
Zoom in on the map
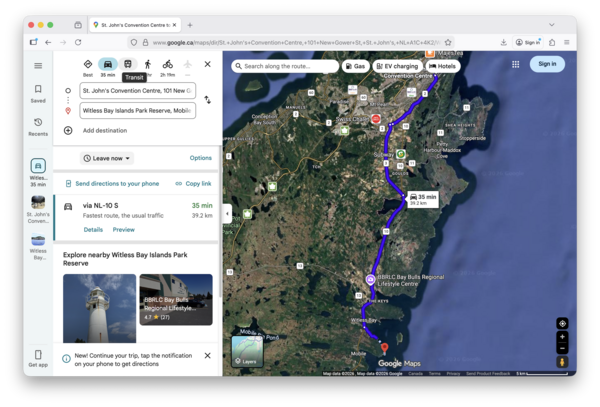pos(562,337)
